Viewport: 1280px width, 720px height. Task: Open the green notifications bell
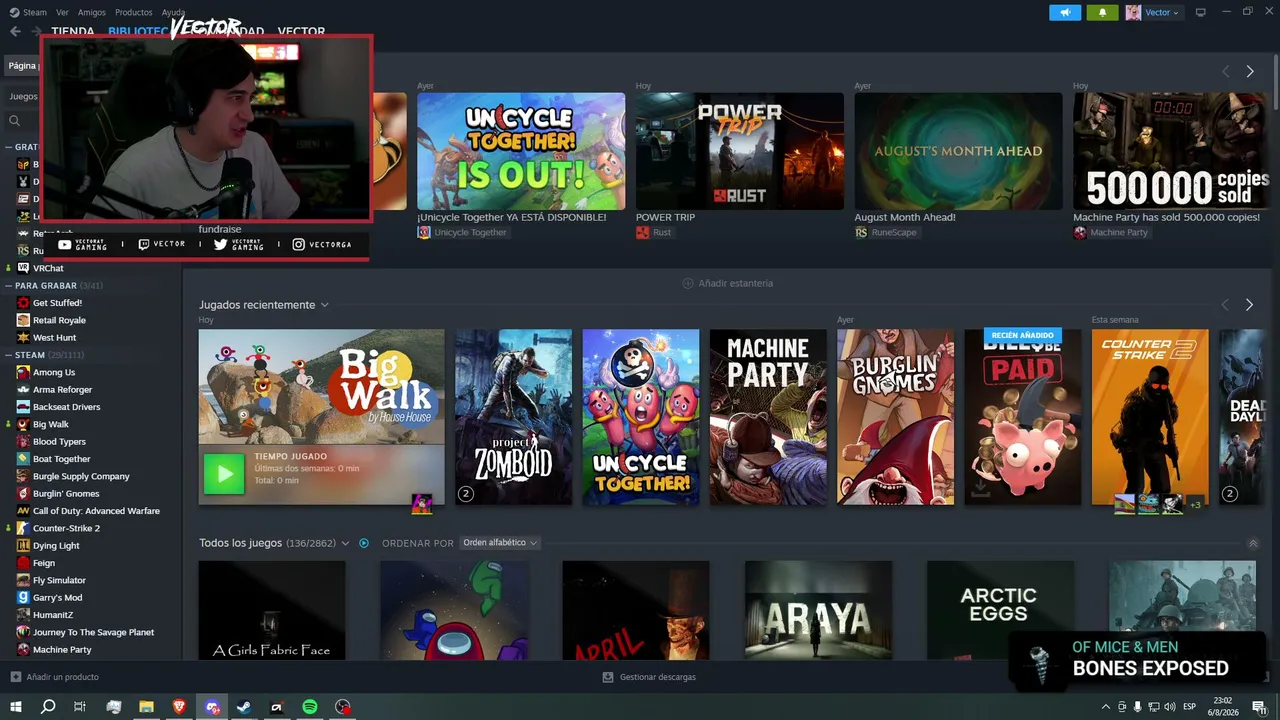click(x=1102, y=12)
